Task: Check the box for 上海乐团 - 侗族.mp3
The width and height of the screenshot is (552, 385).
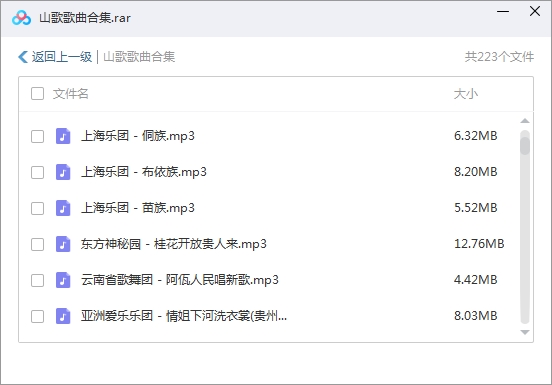Action: [37, 136]
